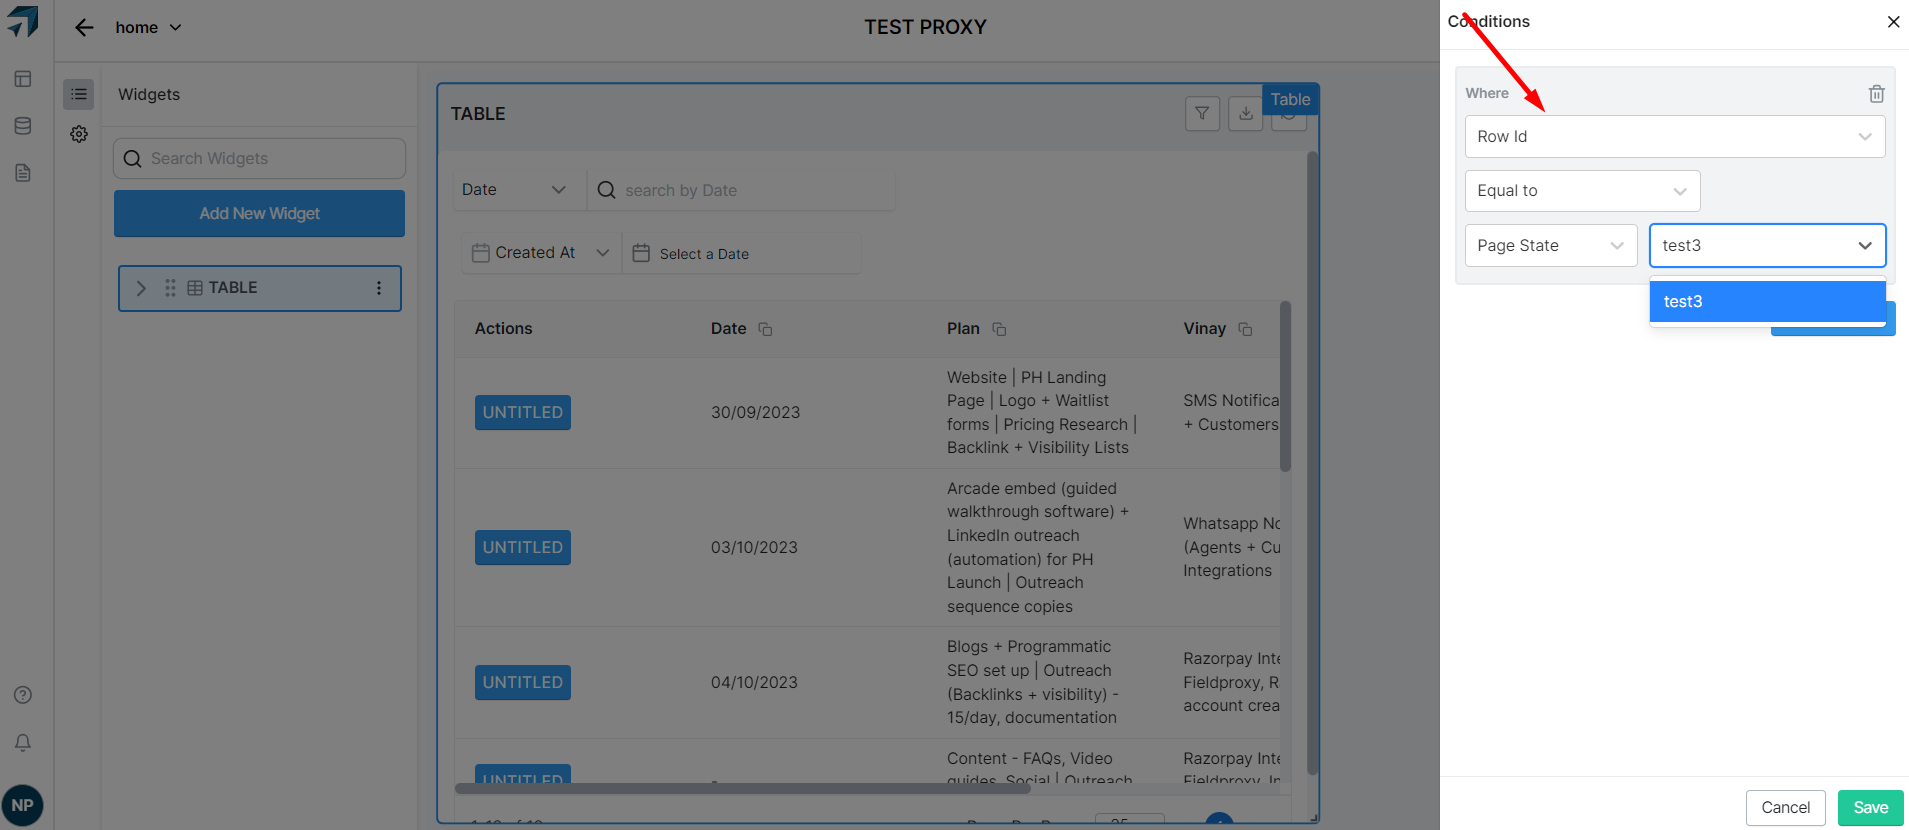This screenshot has height=830, width=1909.
Task: Click the search by Date input field
Action: click(x=741, y=190)
